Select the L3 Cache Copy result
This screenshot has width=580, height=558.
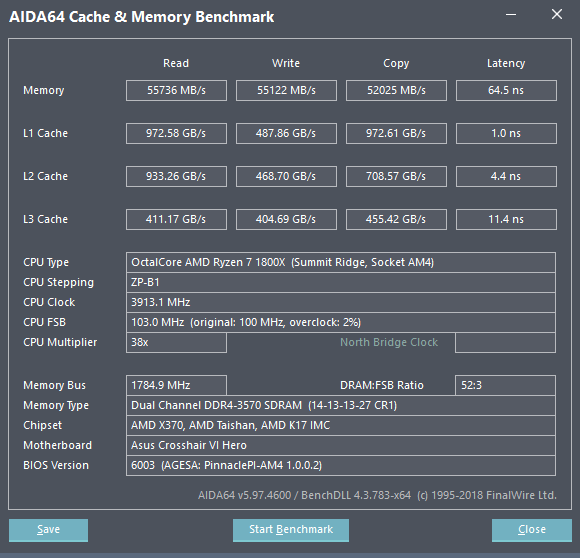pos(396,219)
